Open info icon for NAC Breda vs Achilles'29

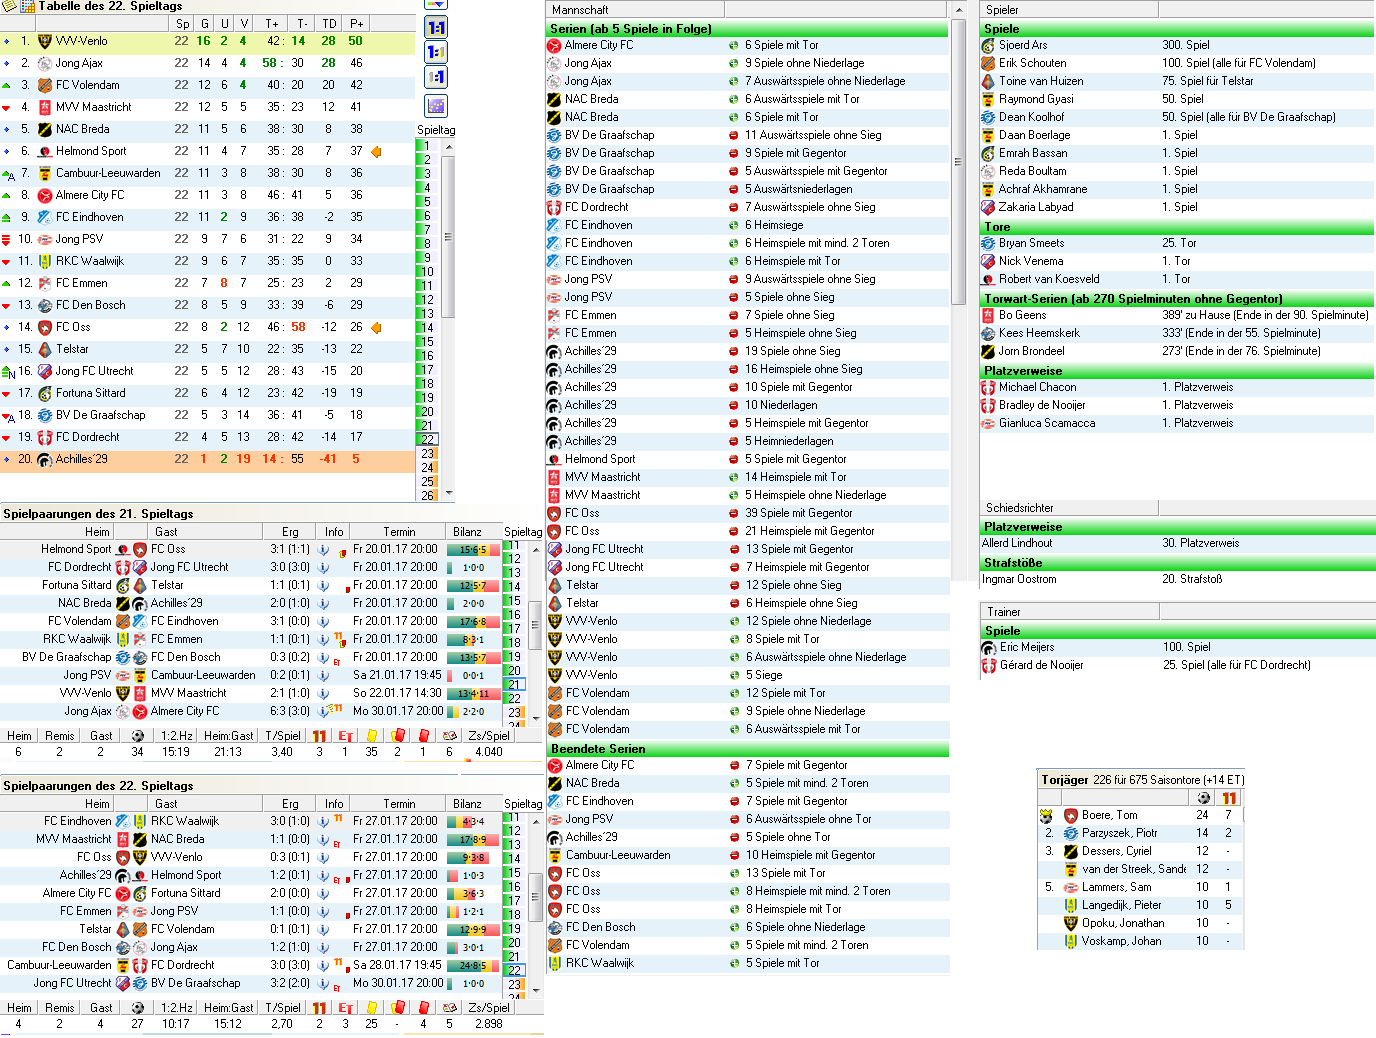point(324,603)
